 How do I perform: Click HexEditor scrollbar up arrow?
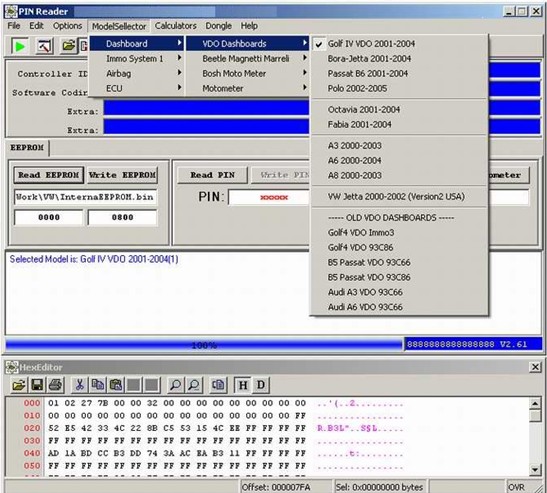[535, 404]
